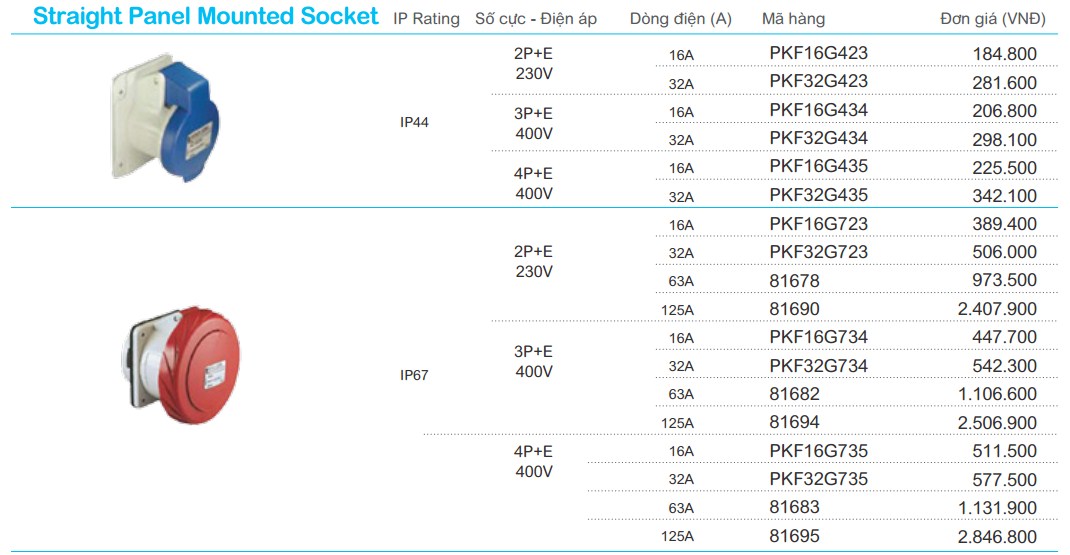Image resolution: width=1070 pixels, height=555 pixels.
Task: Click price 184.800
Action: 1004,54
